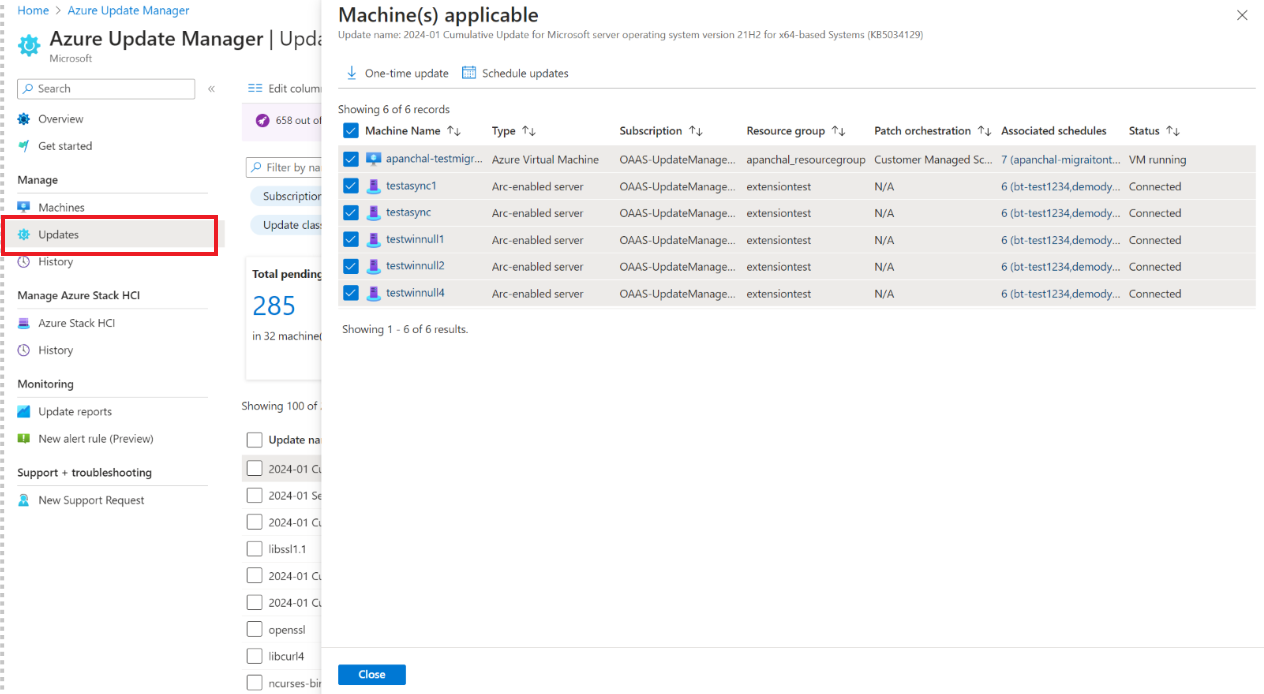Open New Support Request in sidebar

[x=91, y=500]
